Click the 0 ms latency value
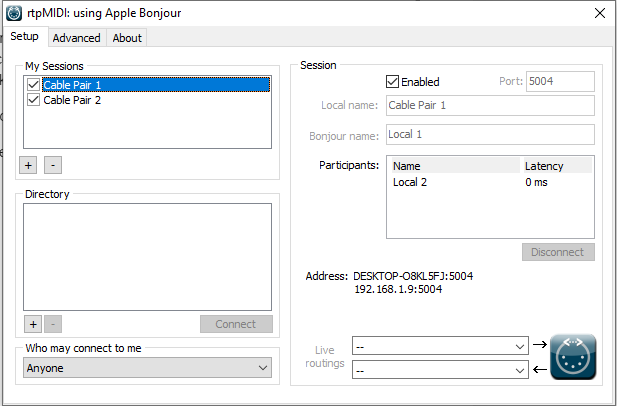Image resolution: width=617 pixels, height=406 pixels. [x=536, y=182]
